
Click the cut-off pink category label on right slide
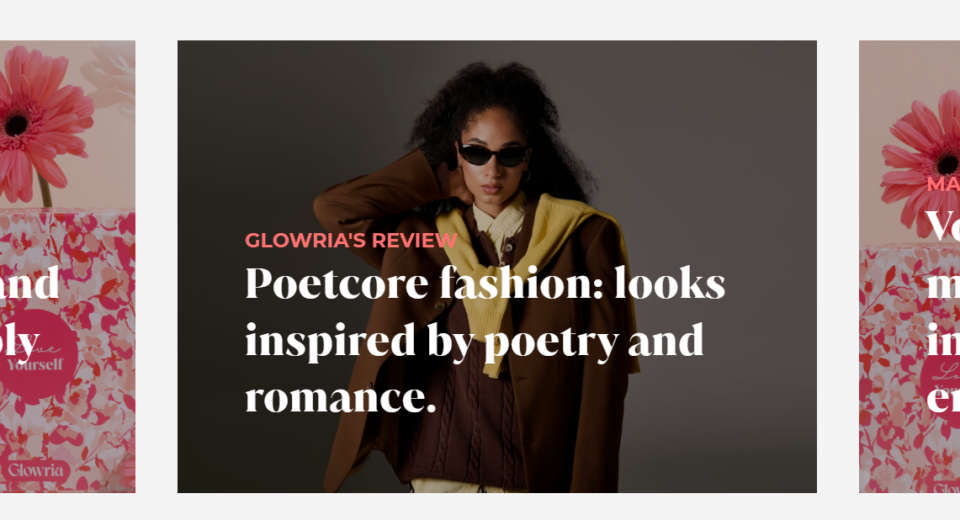point(943,184)
